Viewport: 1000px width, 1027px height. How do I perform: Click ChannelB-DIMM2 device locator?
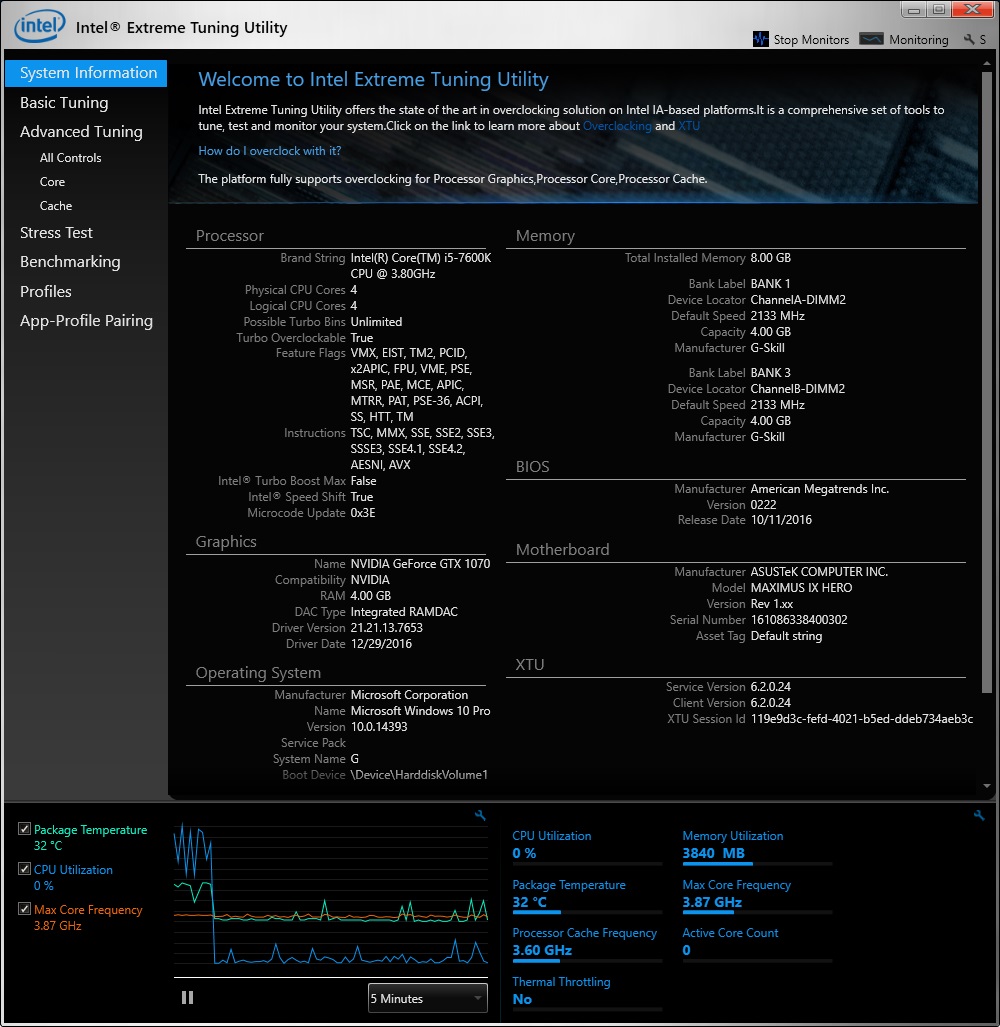click(798, 389)
